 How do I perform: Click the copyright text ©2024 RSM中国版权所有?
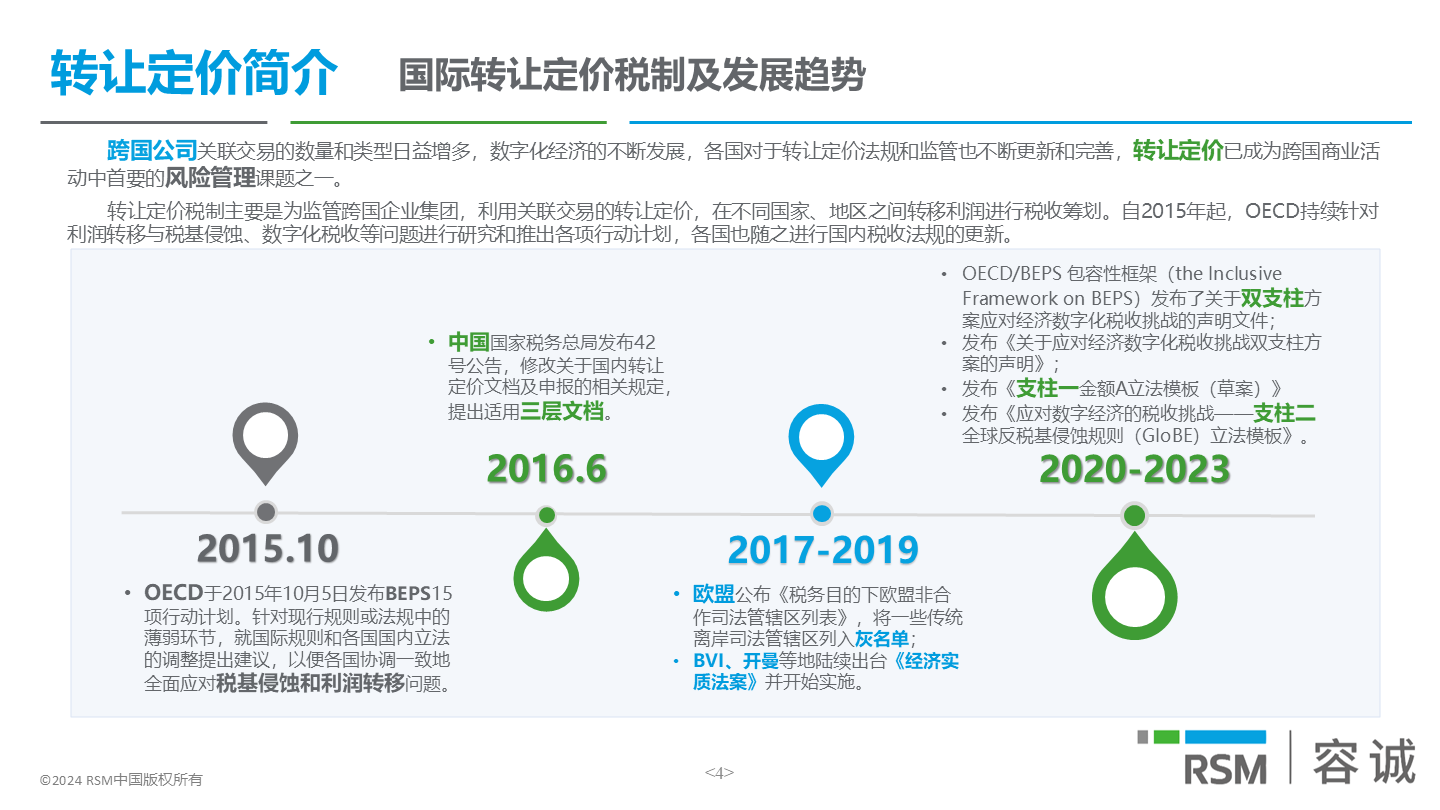(x=121, y=780)
